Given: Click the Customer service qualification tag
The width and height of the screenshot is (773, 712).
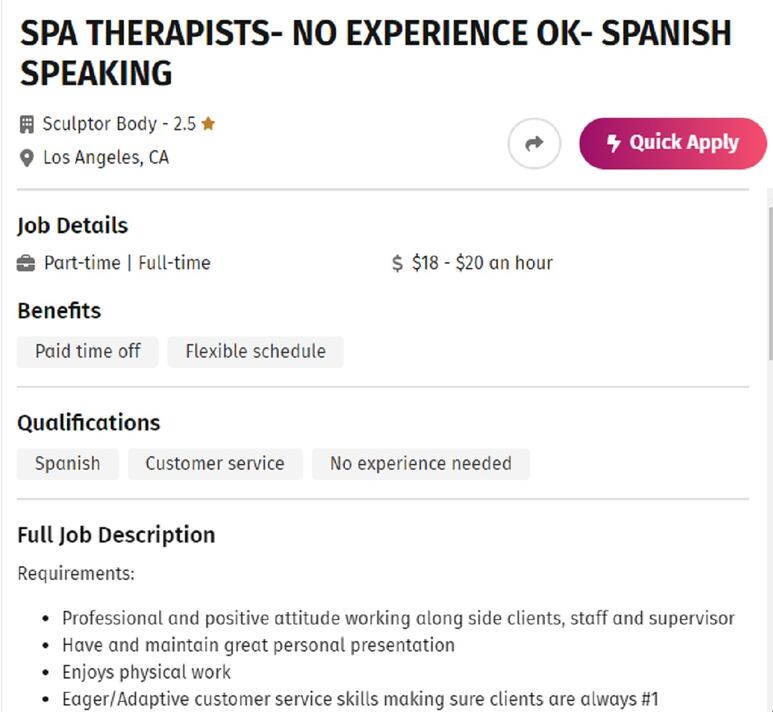Looking at the screenshot, I should (215, 463).
